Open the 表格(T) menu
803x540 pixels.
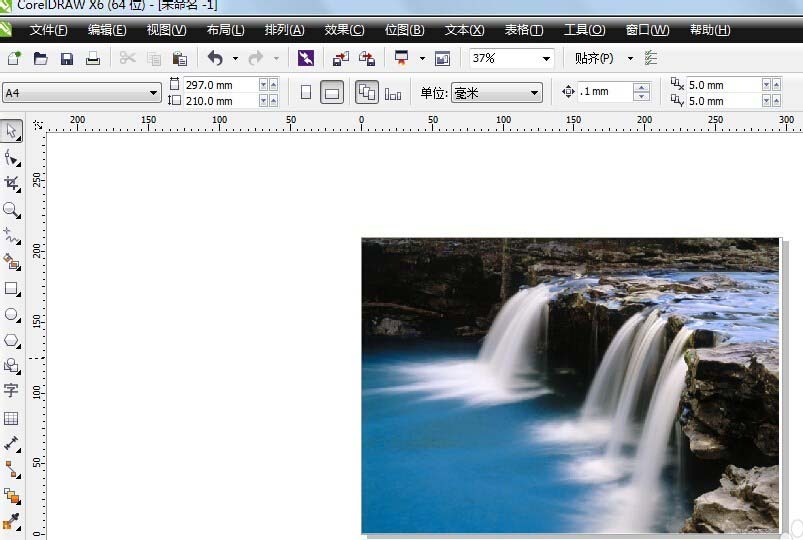(524, 30)
